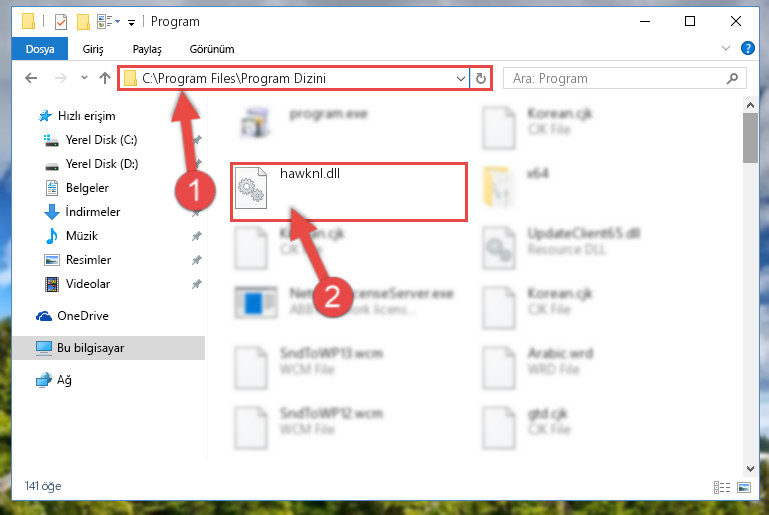Click the vertical scrollbar down arrow
The image size is (769, 515).
[750, 469]
